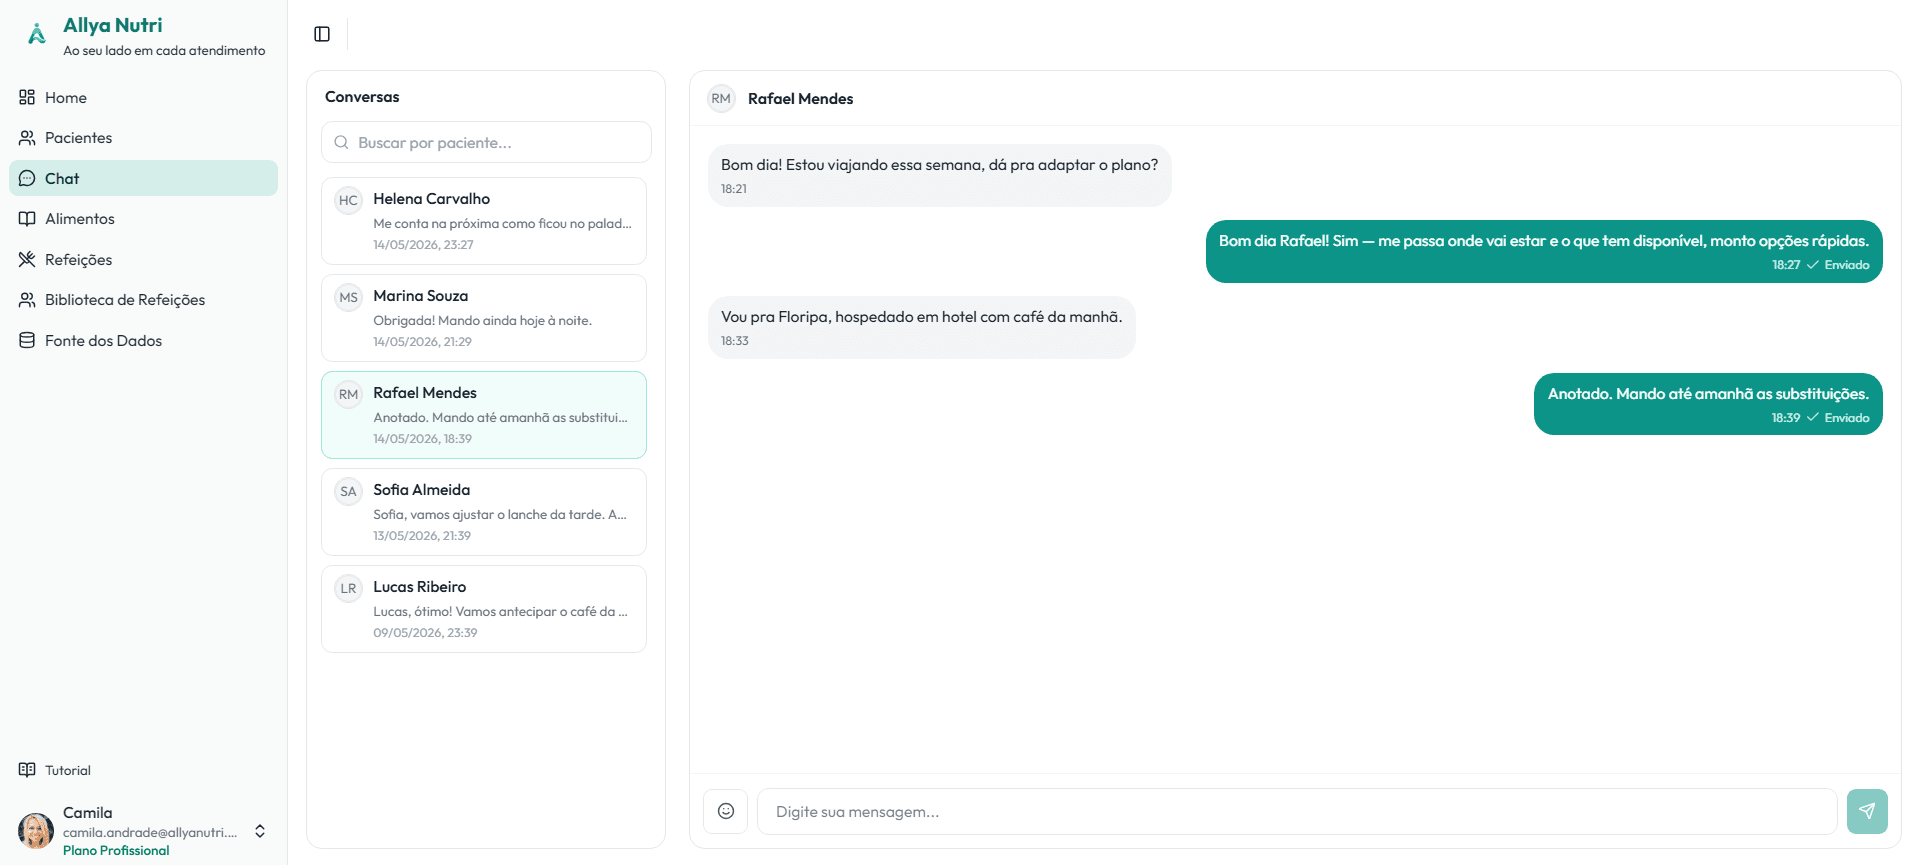The width and height of the screenshot is (1915, 865).
Task: Click the search magnifier icon in Conversas
Action: 342,142
